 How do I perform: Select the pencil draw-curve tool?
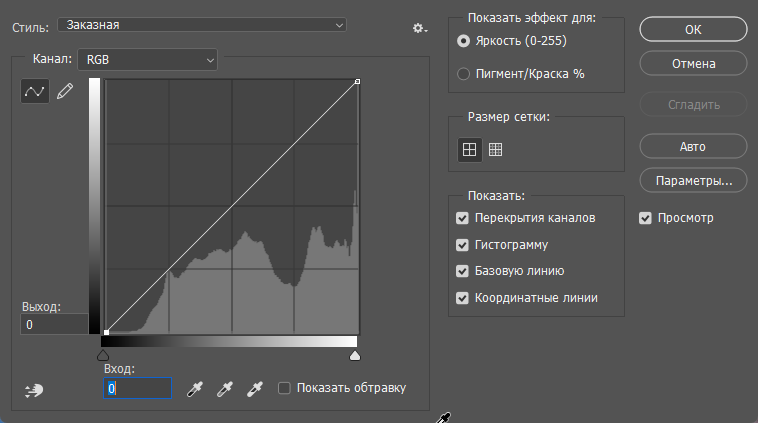coord(65,91)
